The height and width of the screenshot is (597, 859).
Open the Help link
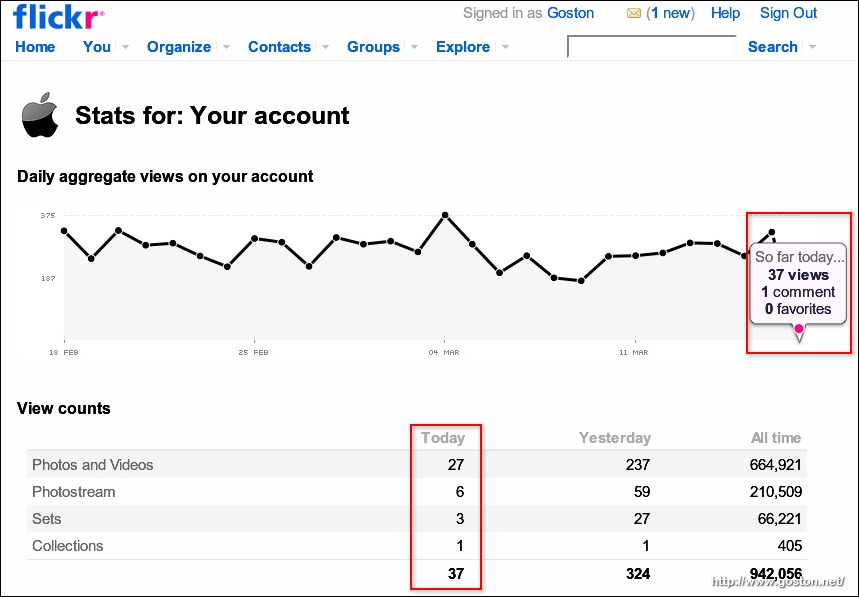725,13
